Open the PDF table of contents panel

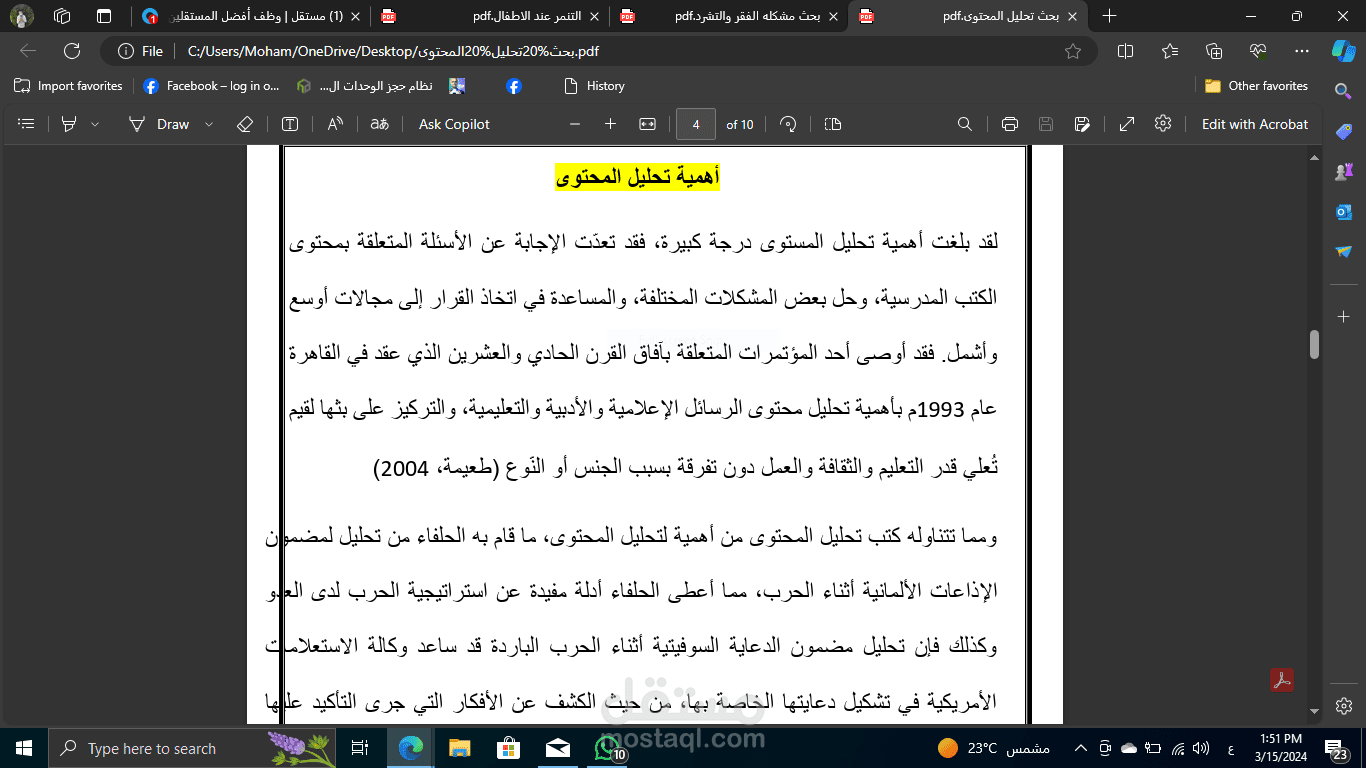coord(27,124)
